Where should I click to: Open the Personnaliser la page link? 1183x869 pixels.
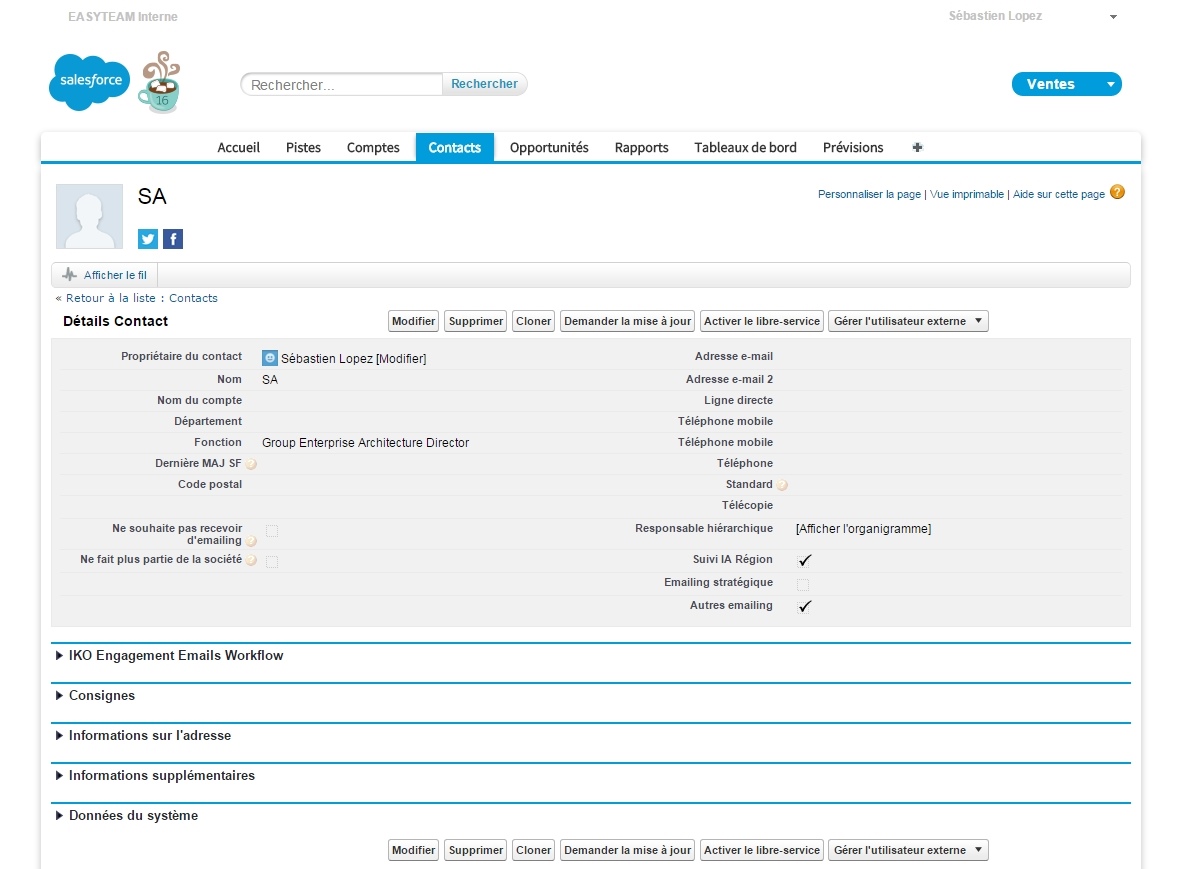point(869,195)
